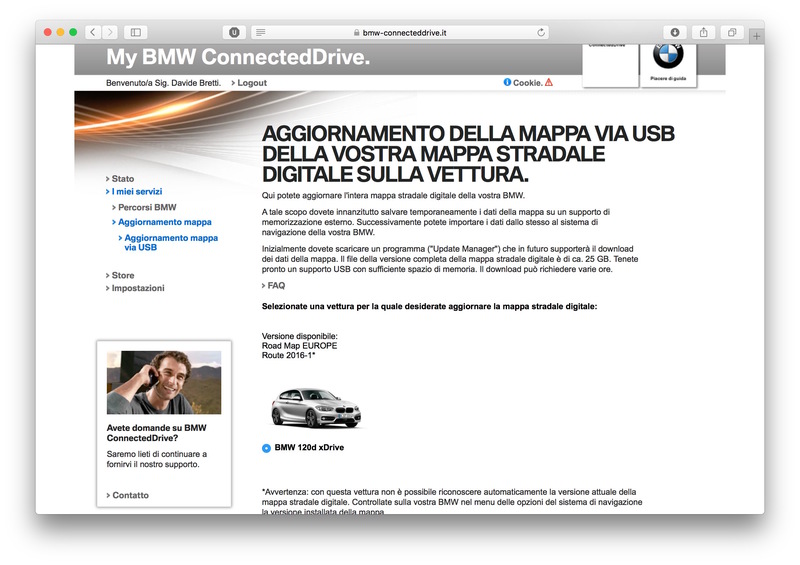The height and width of the screenshot is (565, 800).
Task: Open I miei servizi in sidebar
Action: click(137, 191)
